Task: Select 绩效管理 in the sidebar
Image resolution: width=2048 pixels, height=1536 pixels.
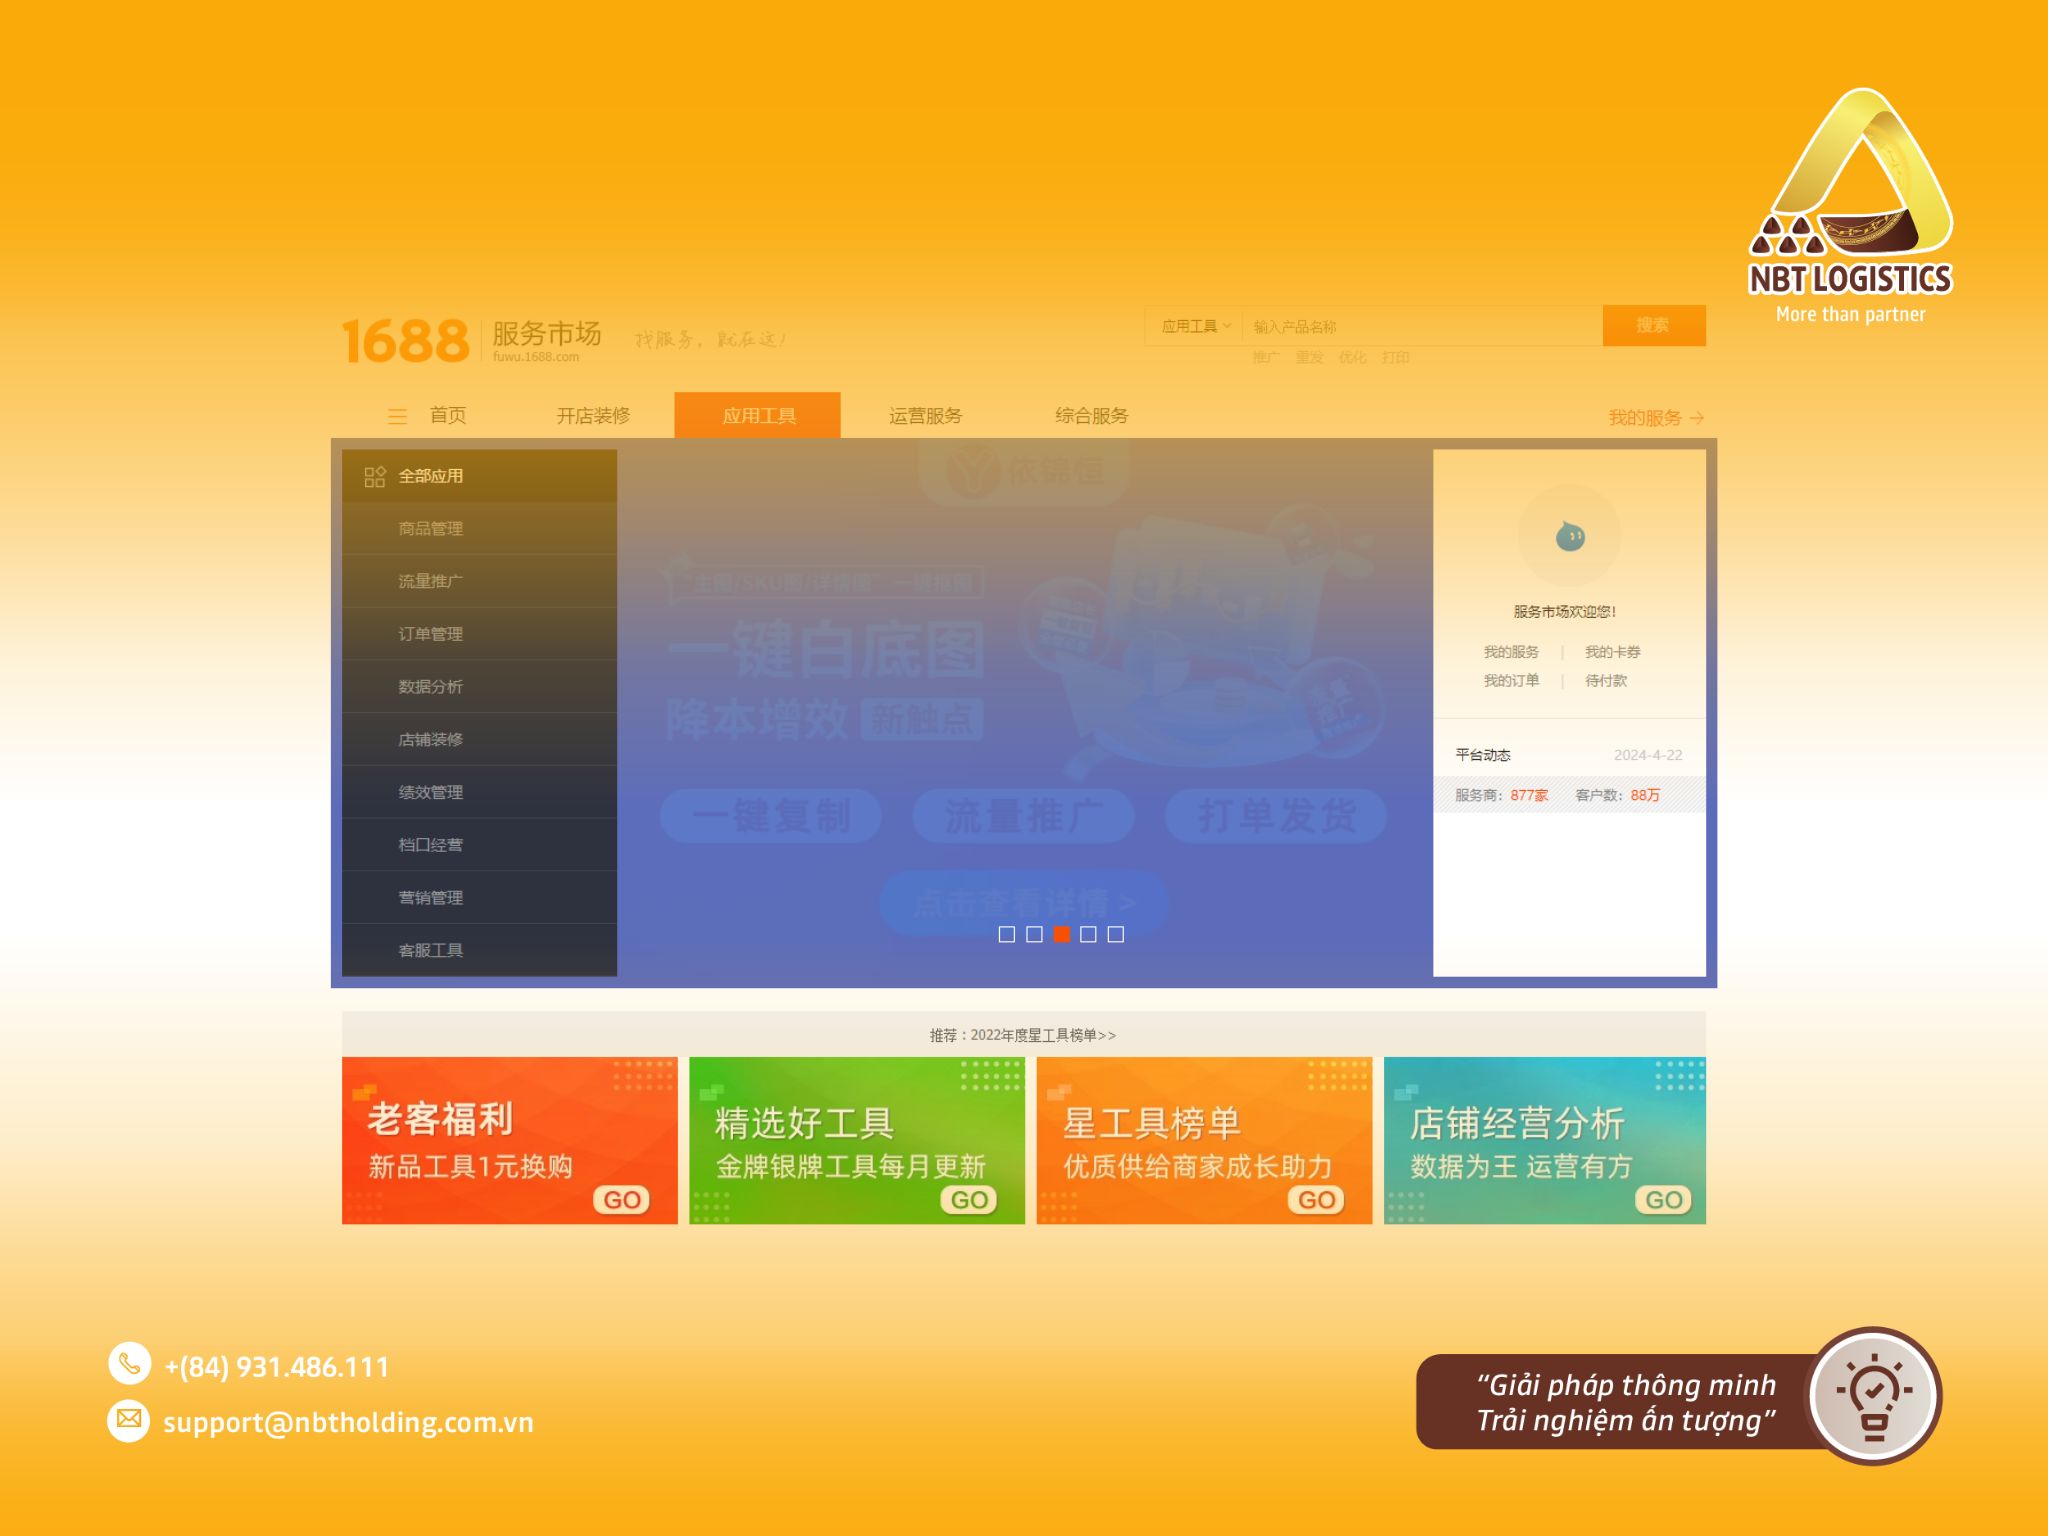Action: point(479,793)
